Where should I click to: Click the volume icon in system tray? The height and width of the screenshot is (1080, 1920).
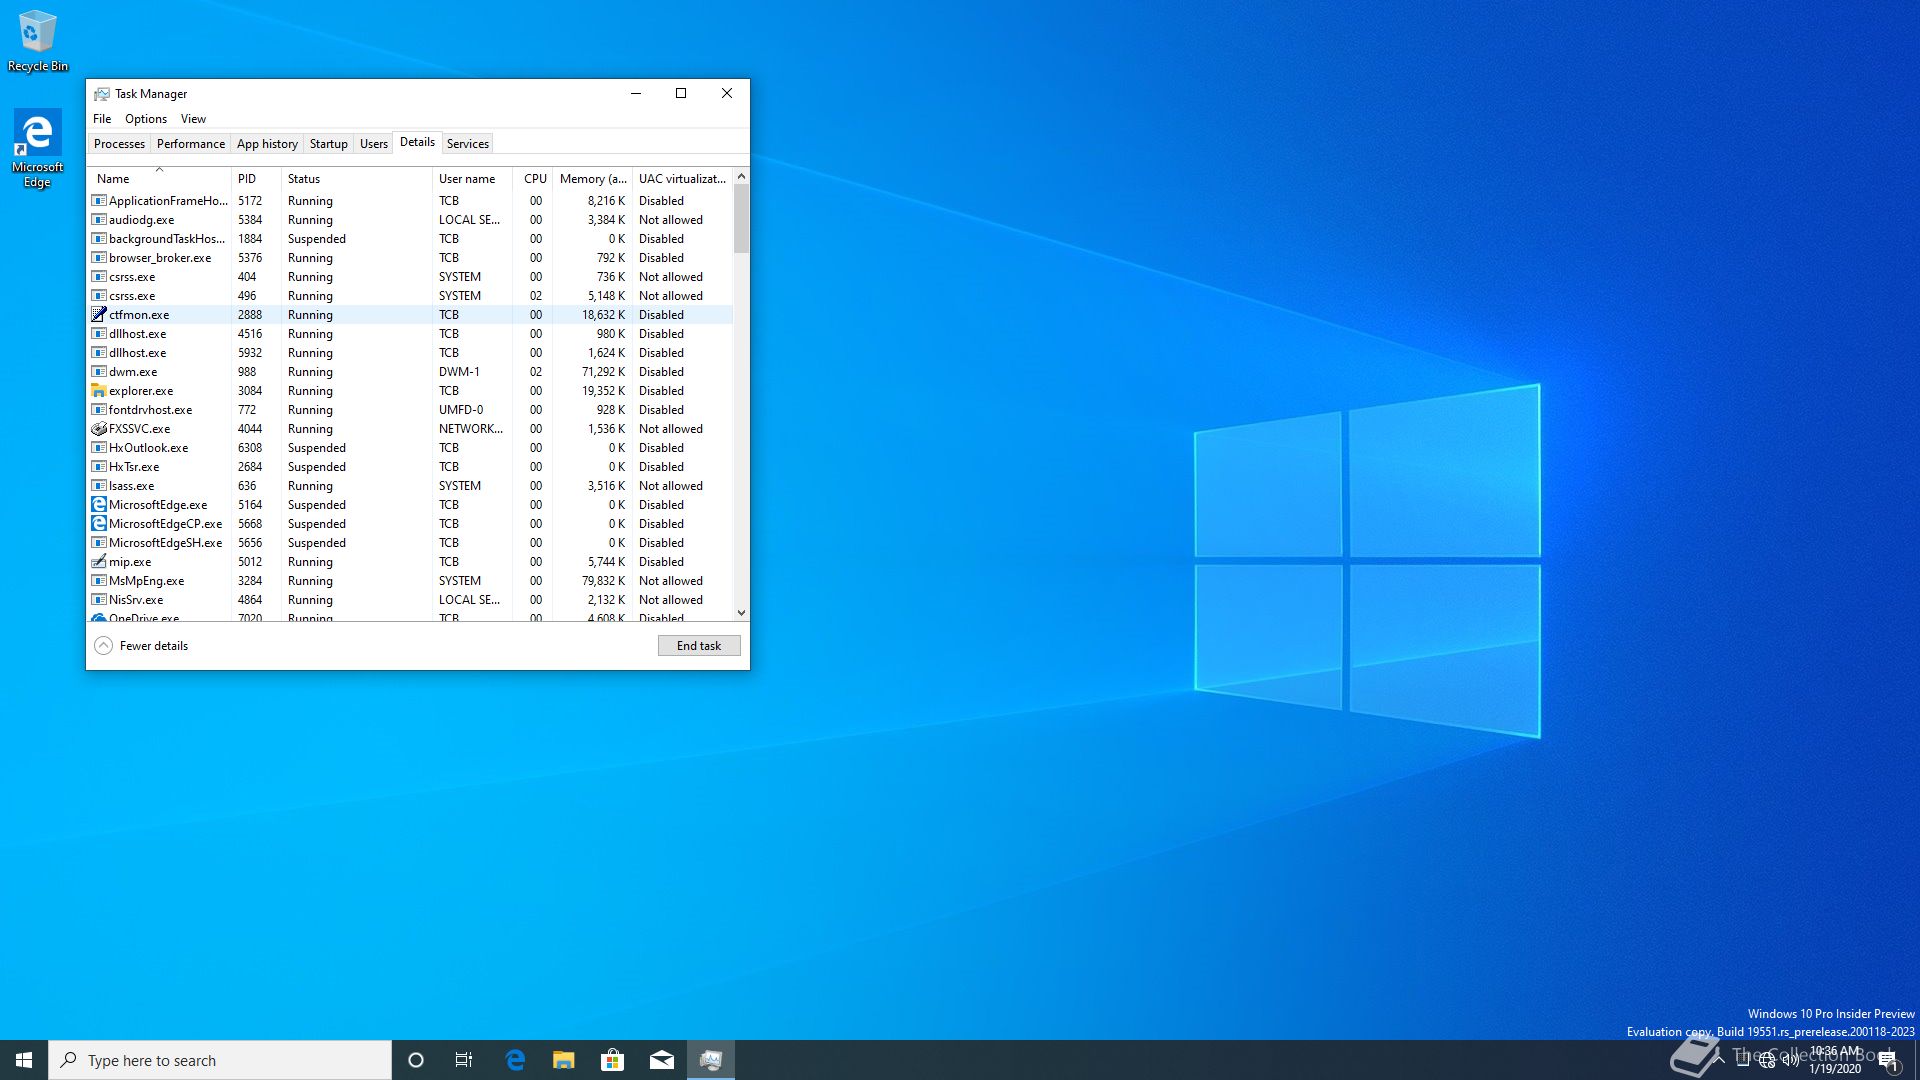[1791, 1060]
